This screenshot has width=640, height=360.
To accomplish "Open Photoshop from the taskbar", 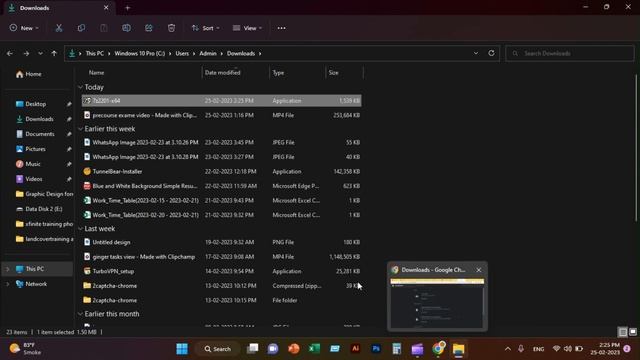I will pos(376,349).
